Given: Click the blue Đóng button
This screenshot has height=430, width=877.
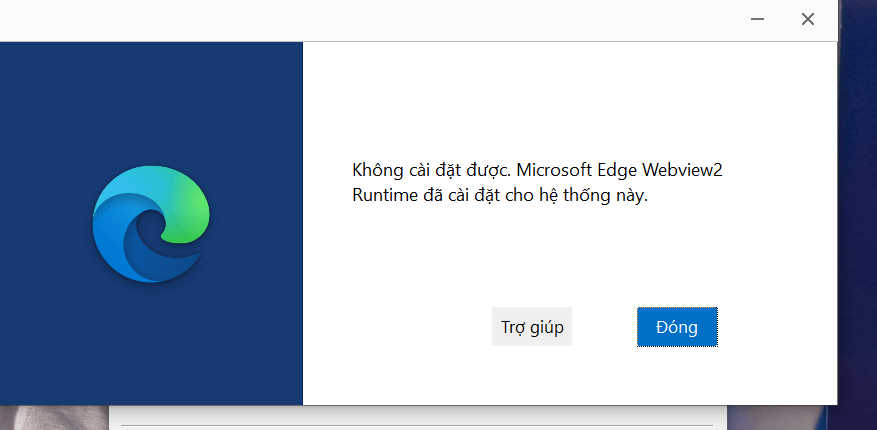Looking at the screenshot, I should tap(677, 327).
